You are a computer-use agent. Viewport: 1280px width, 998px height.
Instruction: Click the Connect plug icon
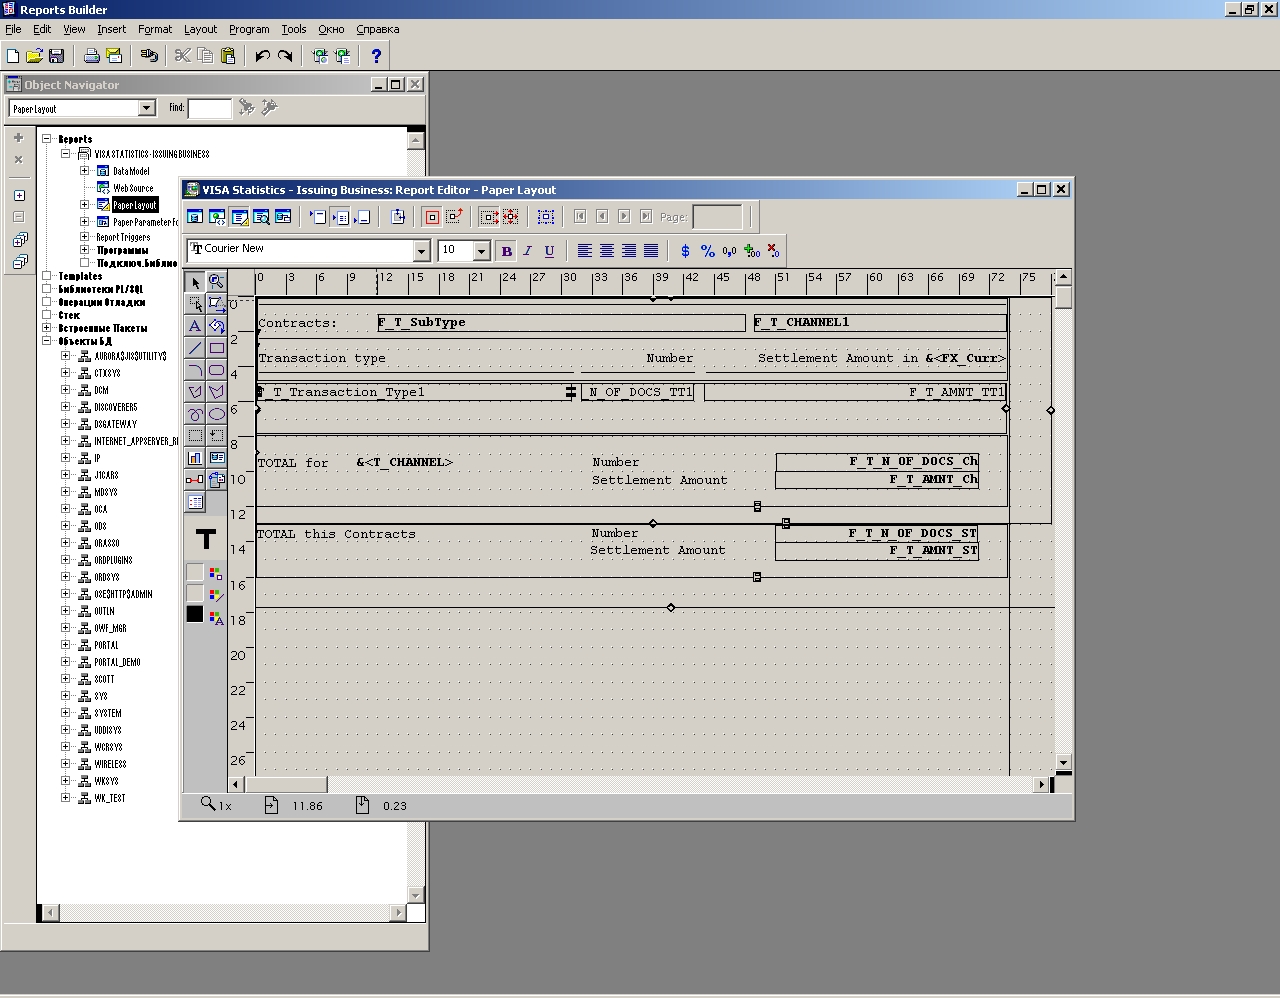click(149, 56)
